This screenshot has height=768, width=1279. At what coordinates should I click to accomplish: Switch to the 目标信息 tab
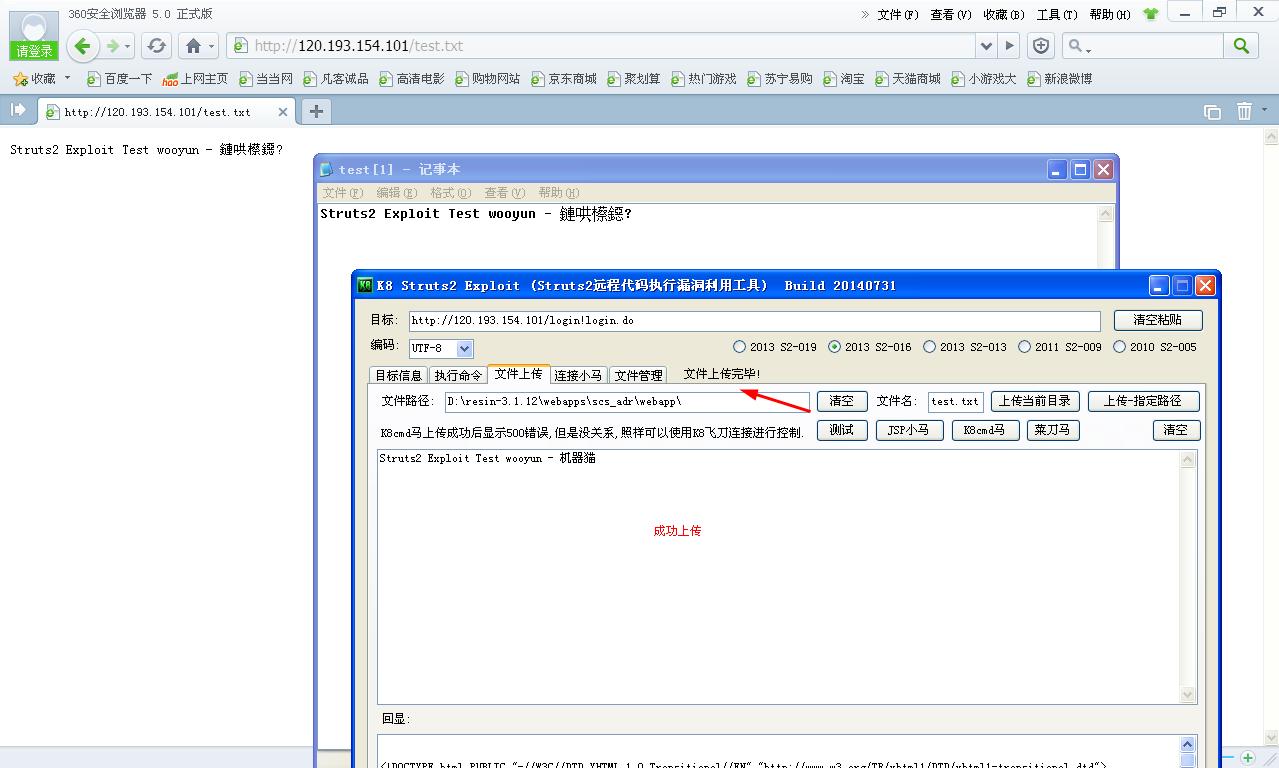point(398,375)
